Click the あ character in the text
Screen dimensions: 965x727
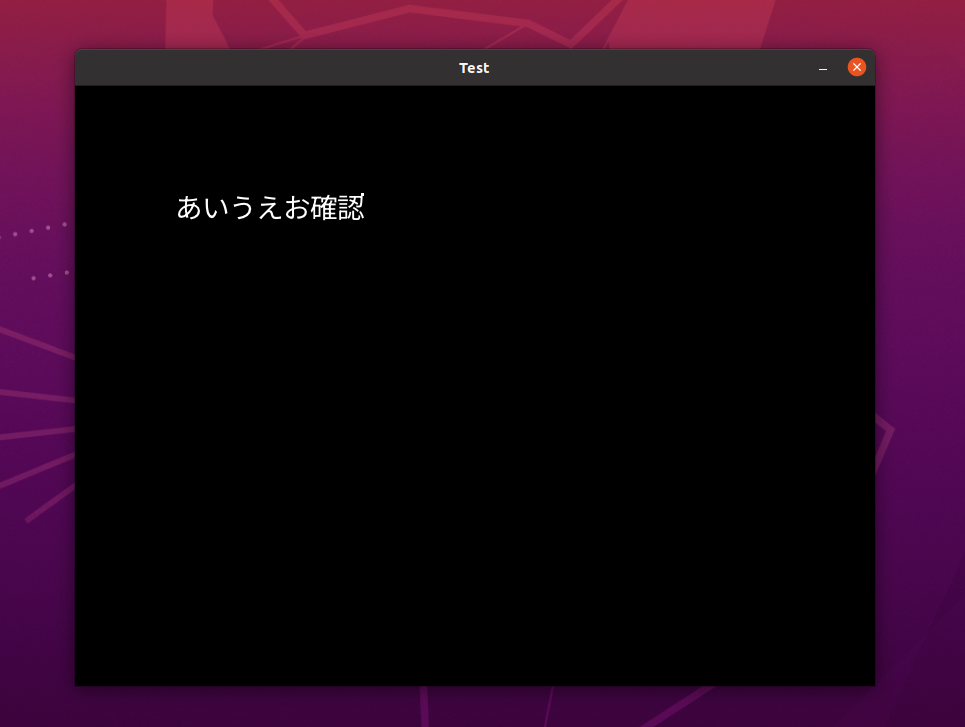(x=190, y=208)
